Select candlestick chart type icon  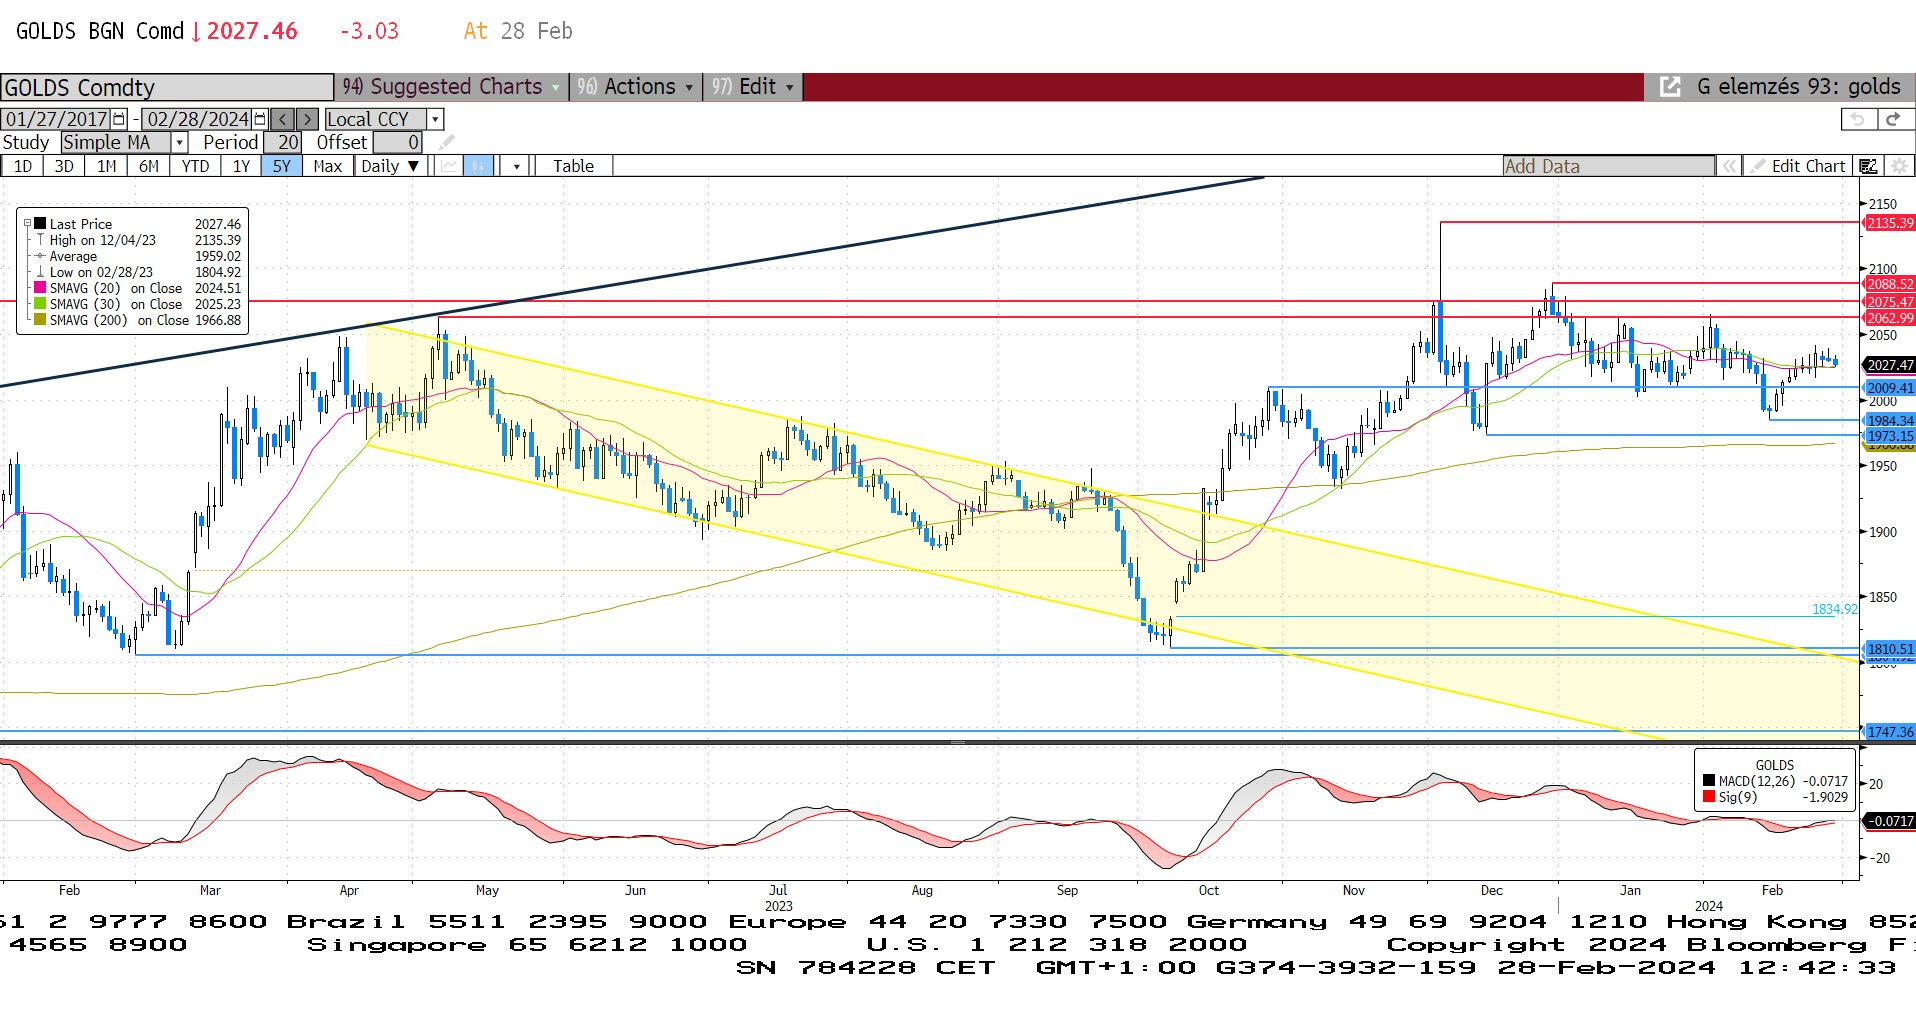point(479,166)
